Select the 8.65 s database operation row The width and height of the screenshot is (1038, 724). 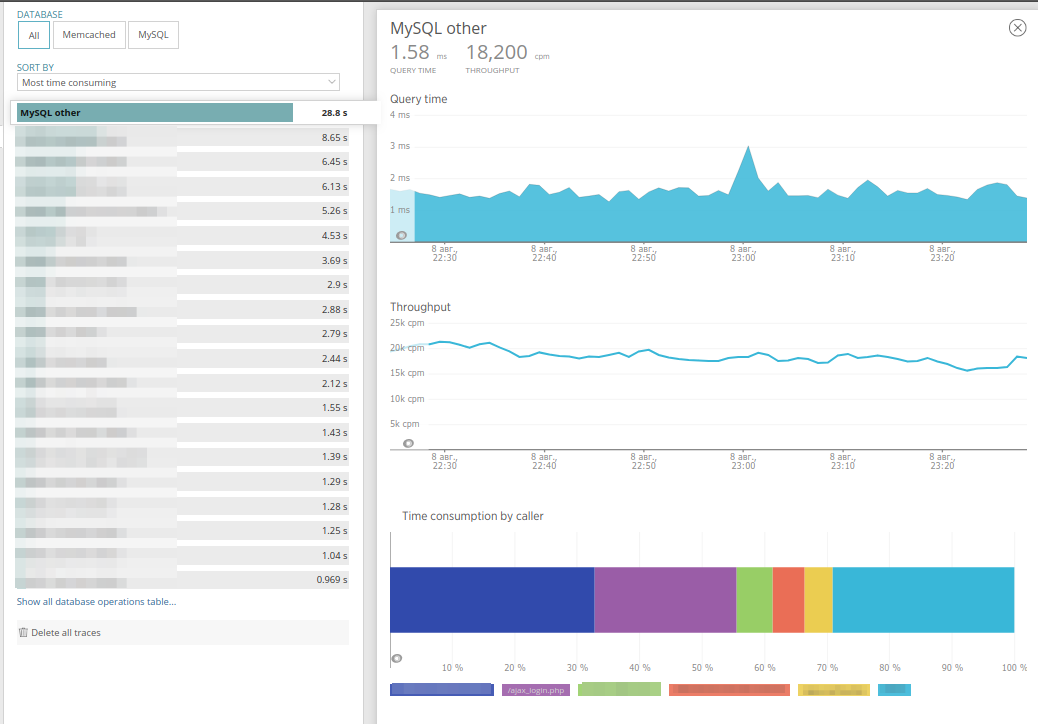(180, 137)
